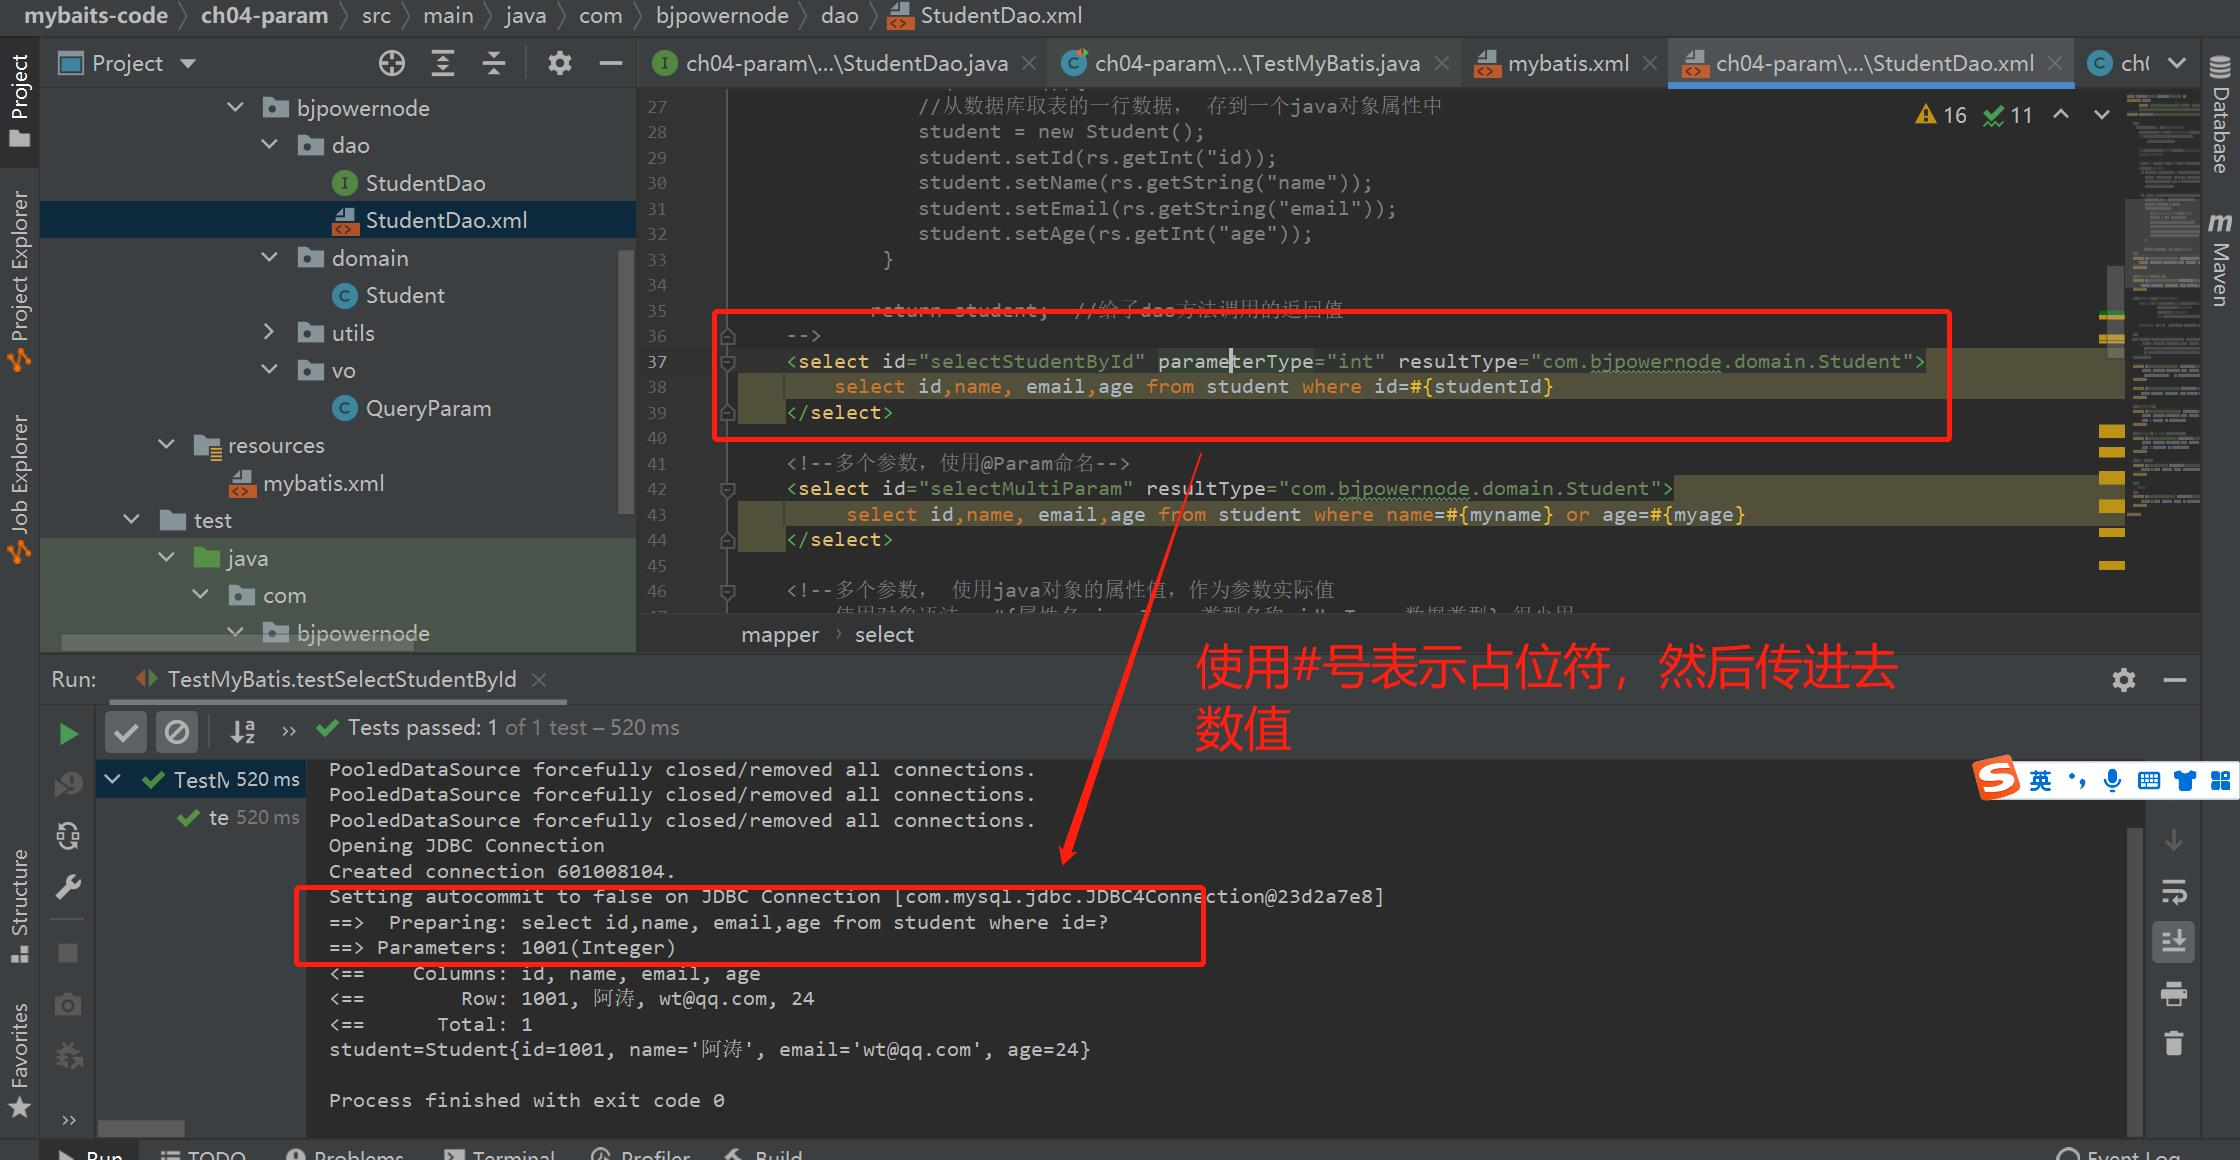
Task: Click the Project tree vertical scrollbar
Action: click(x=627, y=380)
